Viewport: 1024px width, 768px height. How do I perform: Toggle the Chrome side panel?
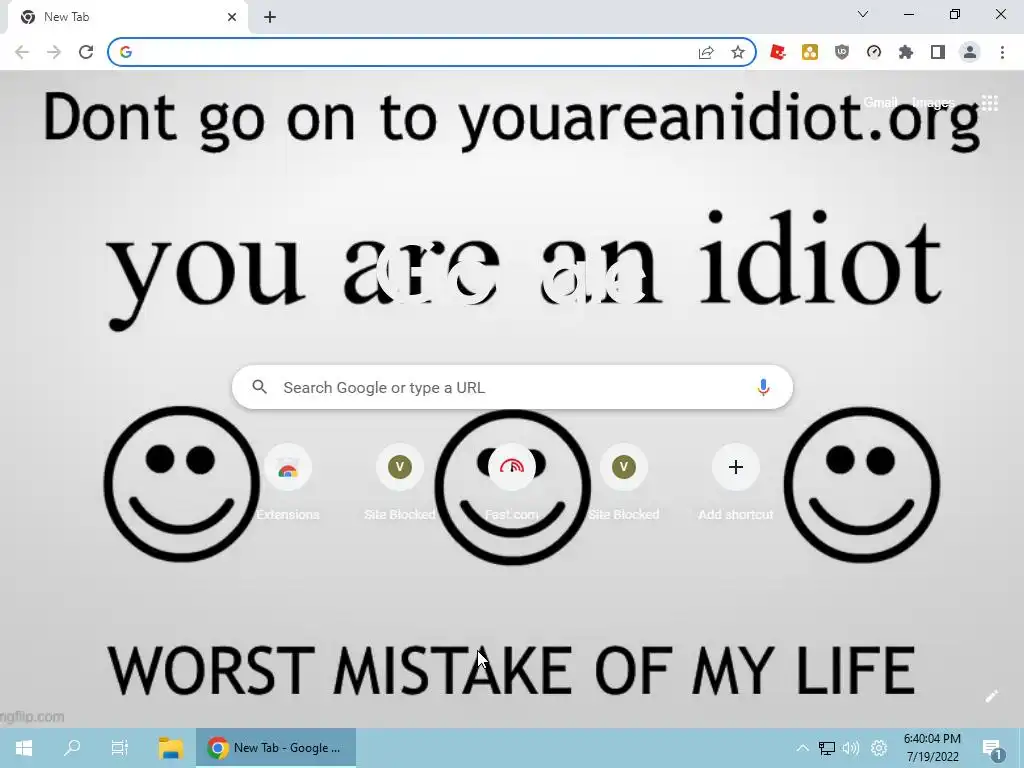[938, 52]
